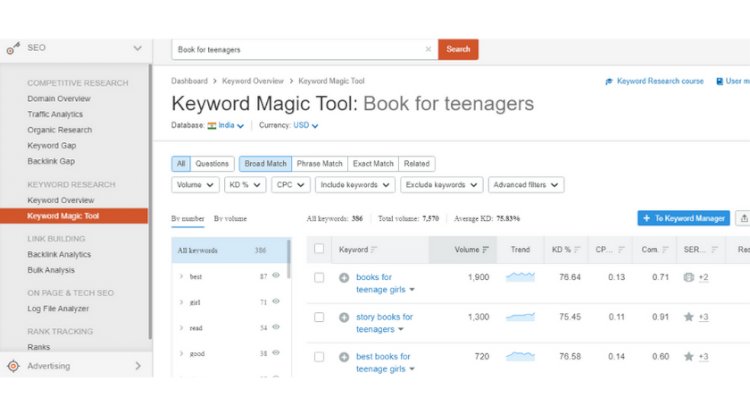The image size is (750, 415).
Task: Open Keyword Overview breadcrumb link
Action: pyautogui.click(x=253, y=81)
